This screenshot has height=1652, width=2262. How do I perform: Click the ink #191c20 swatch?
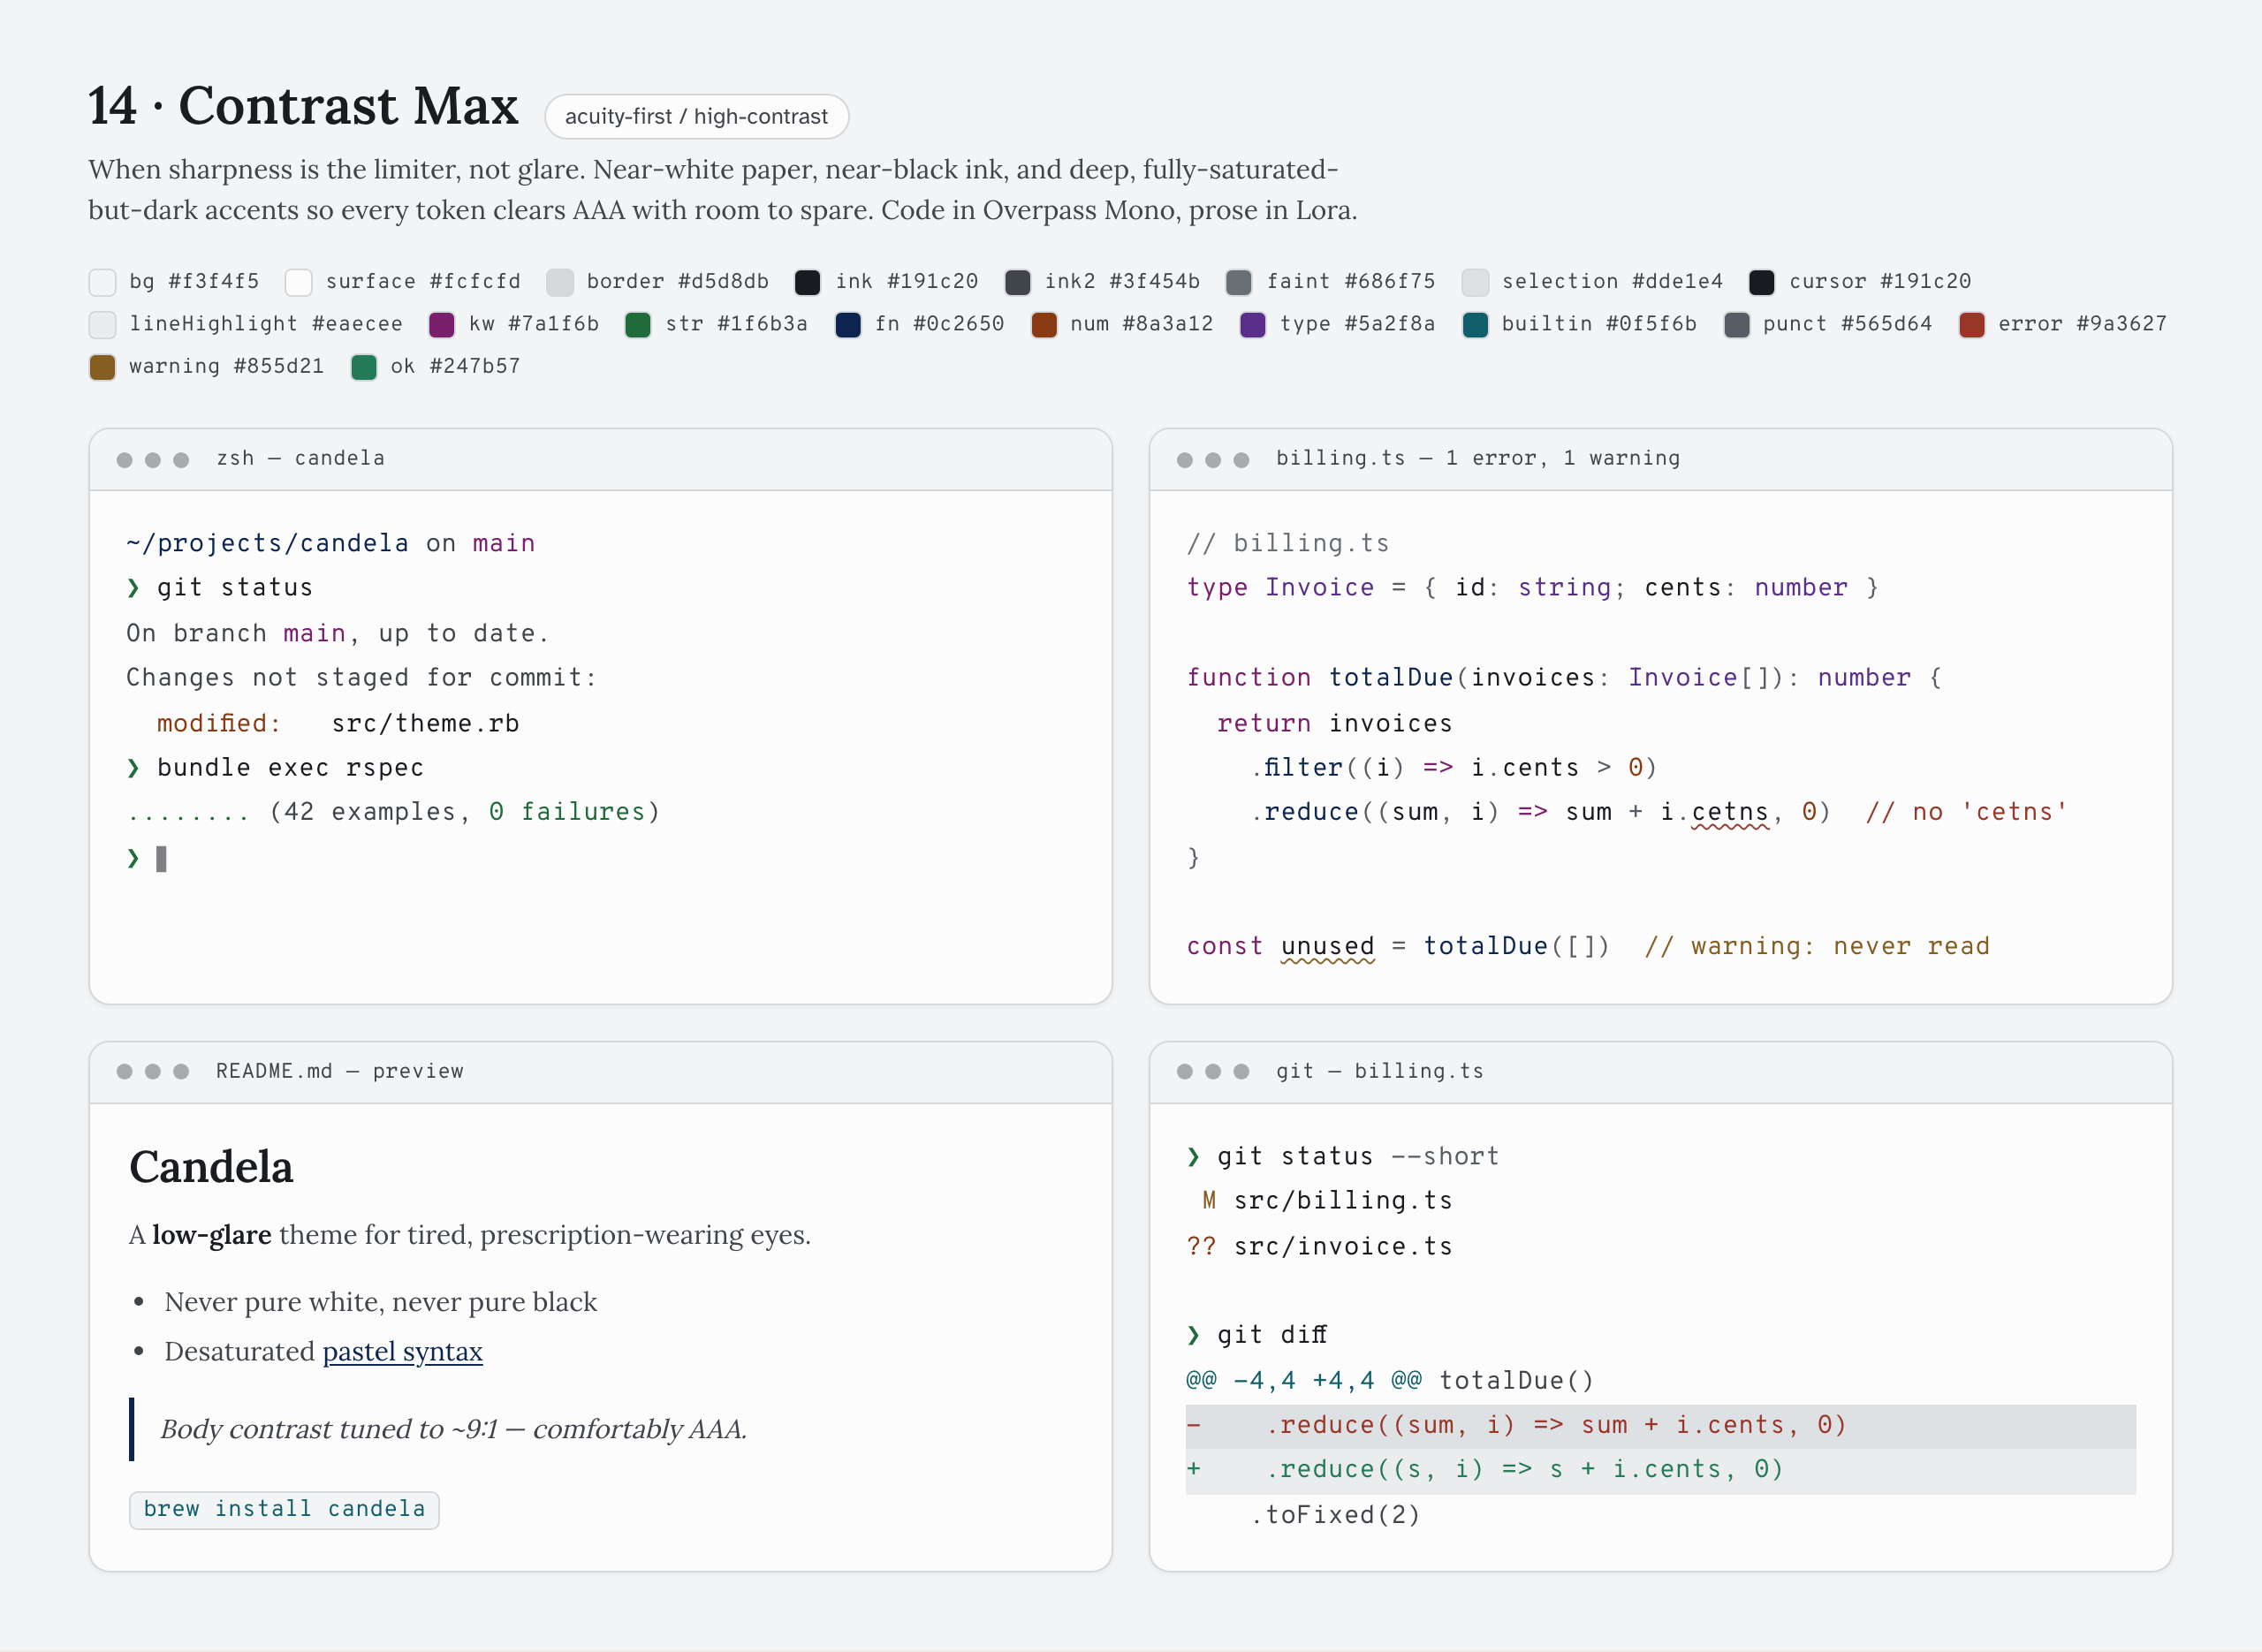(808, 282)
